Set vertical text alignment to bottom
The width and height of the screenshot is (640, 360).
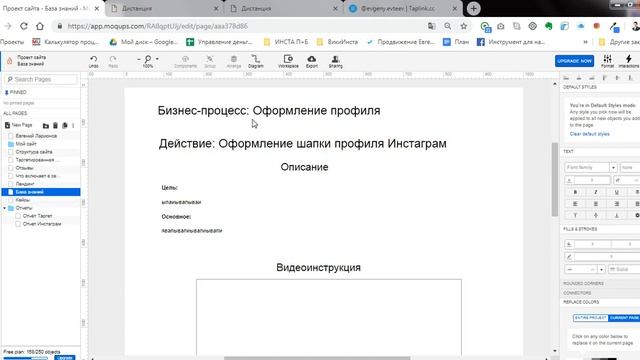616,216
